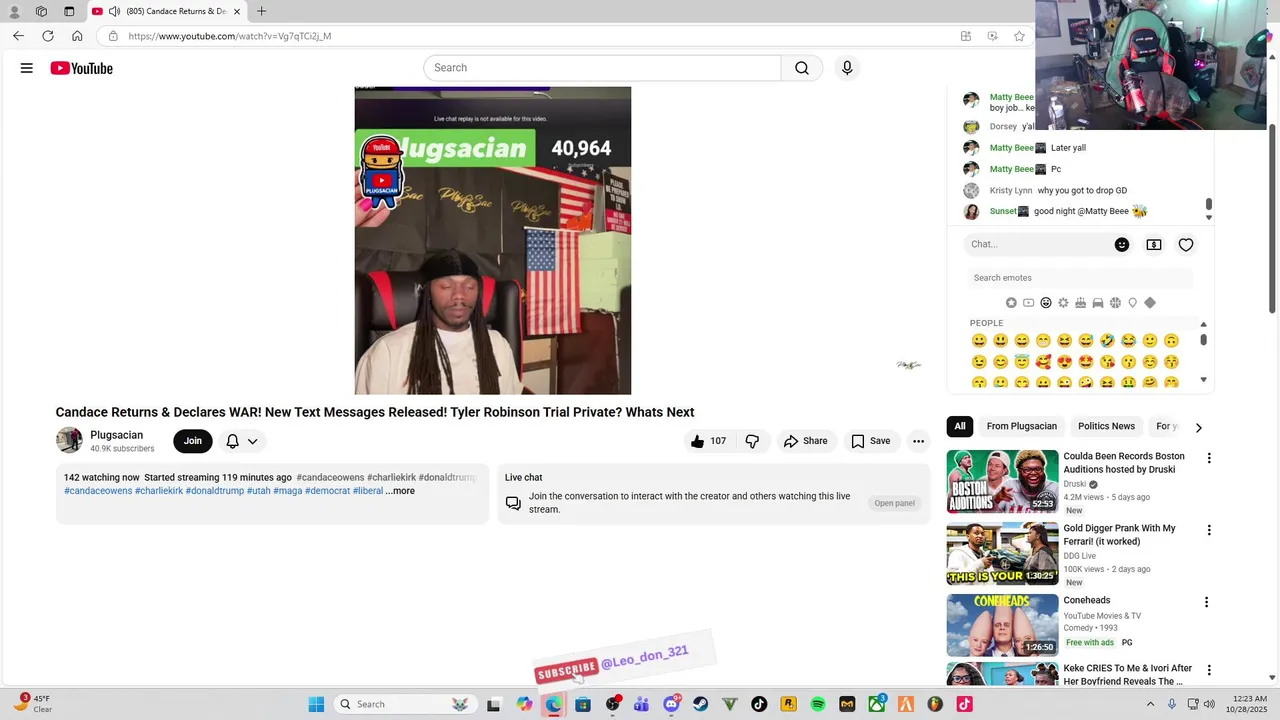Show hidden system tray icons chevron
This screenshot has height=720, width=1280.
tap(1150, 704)
